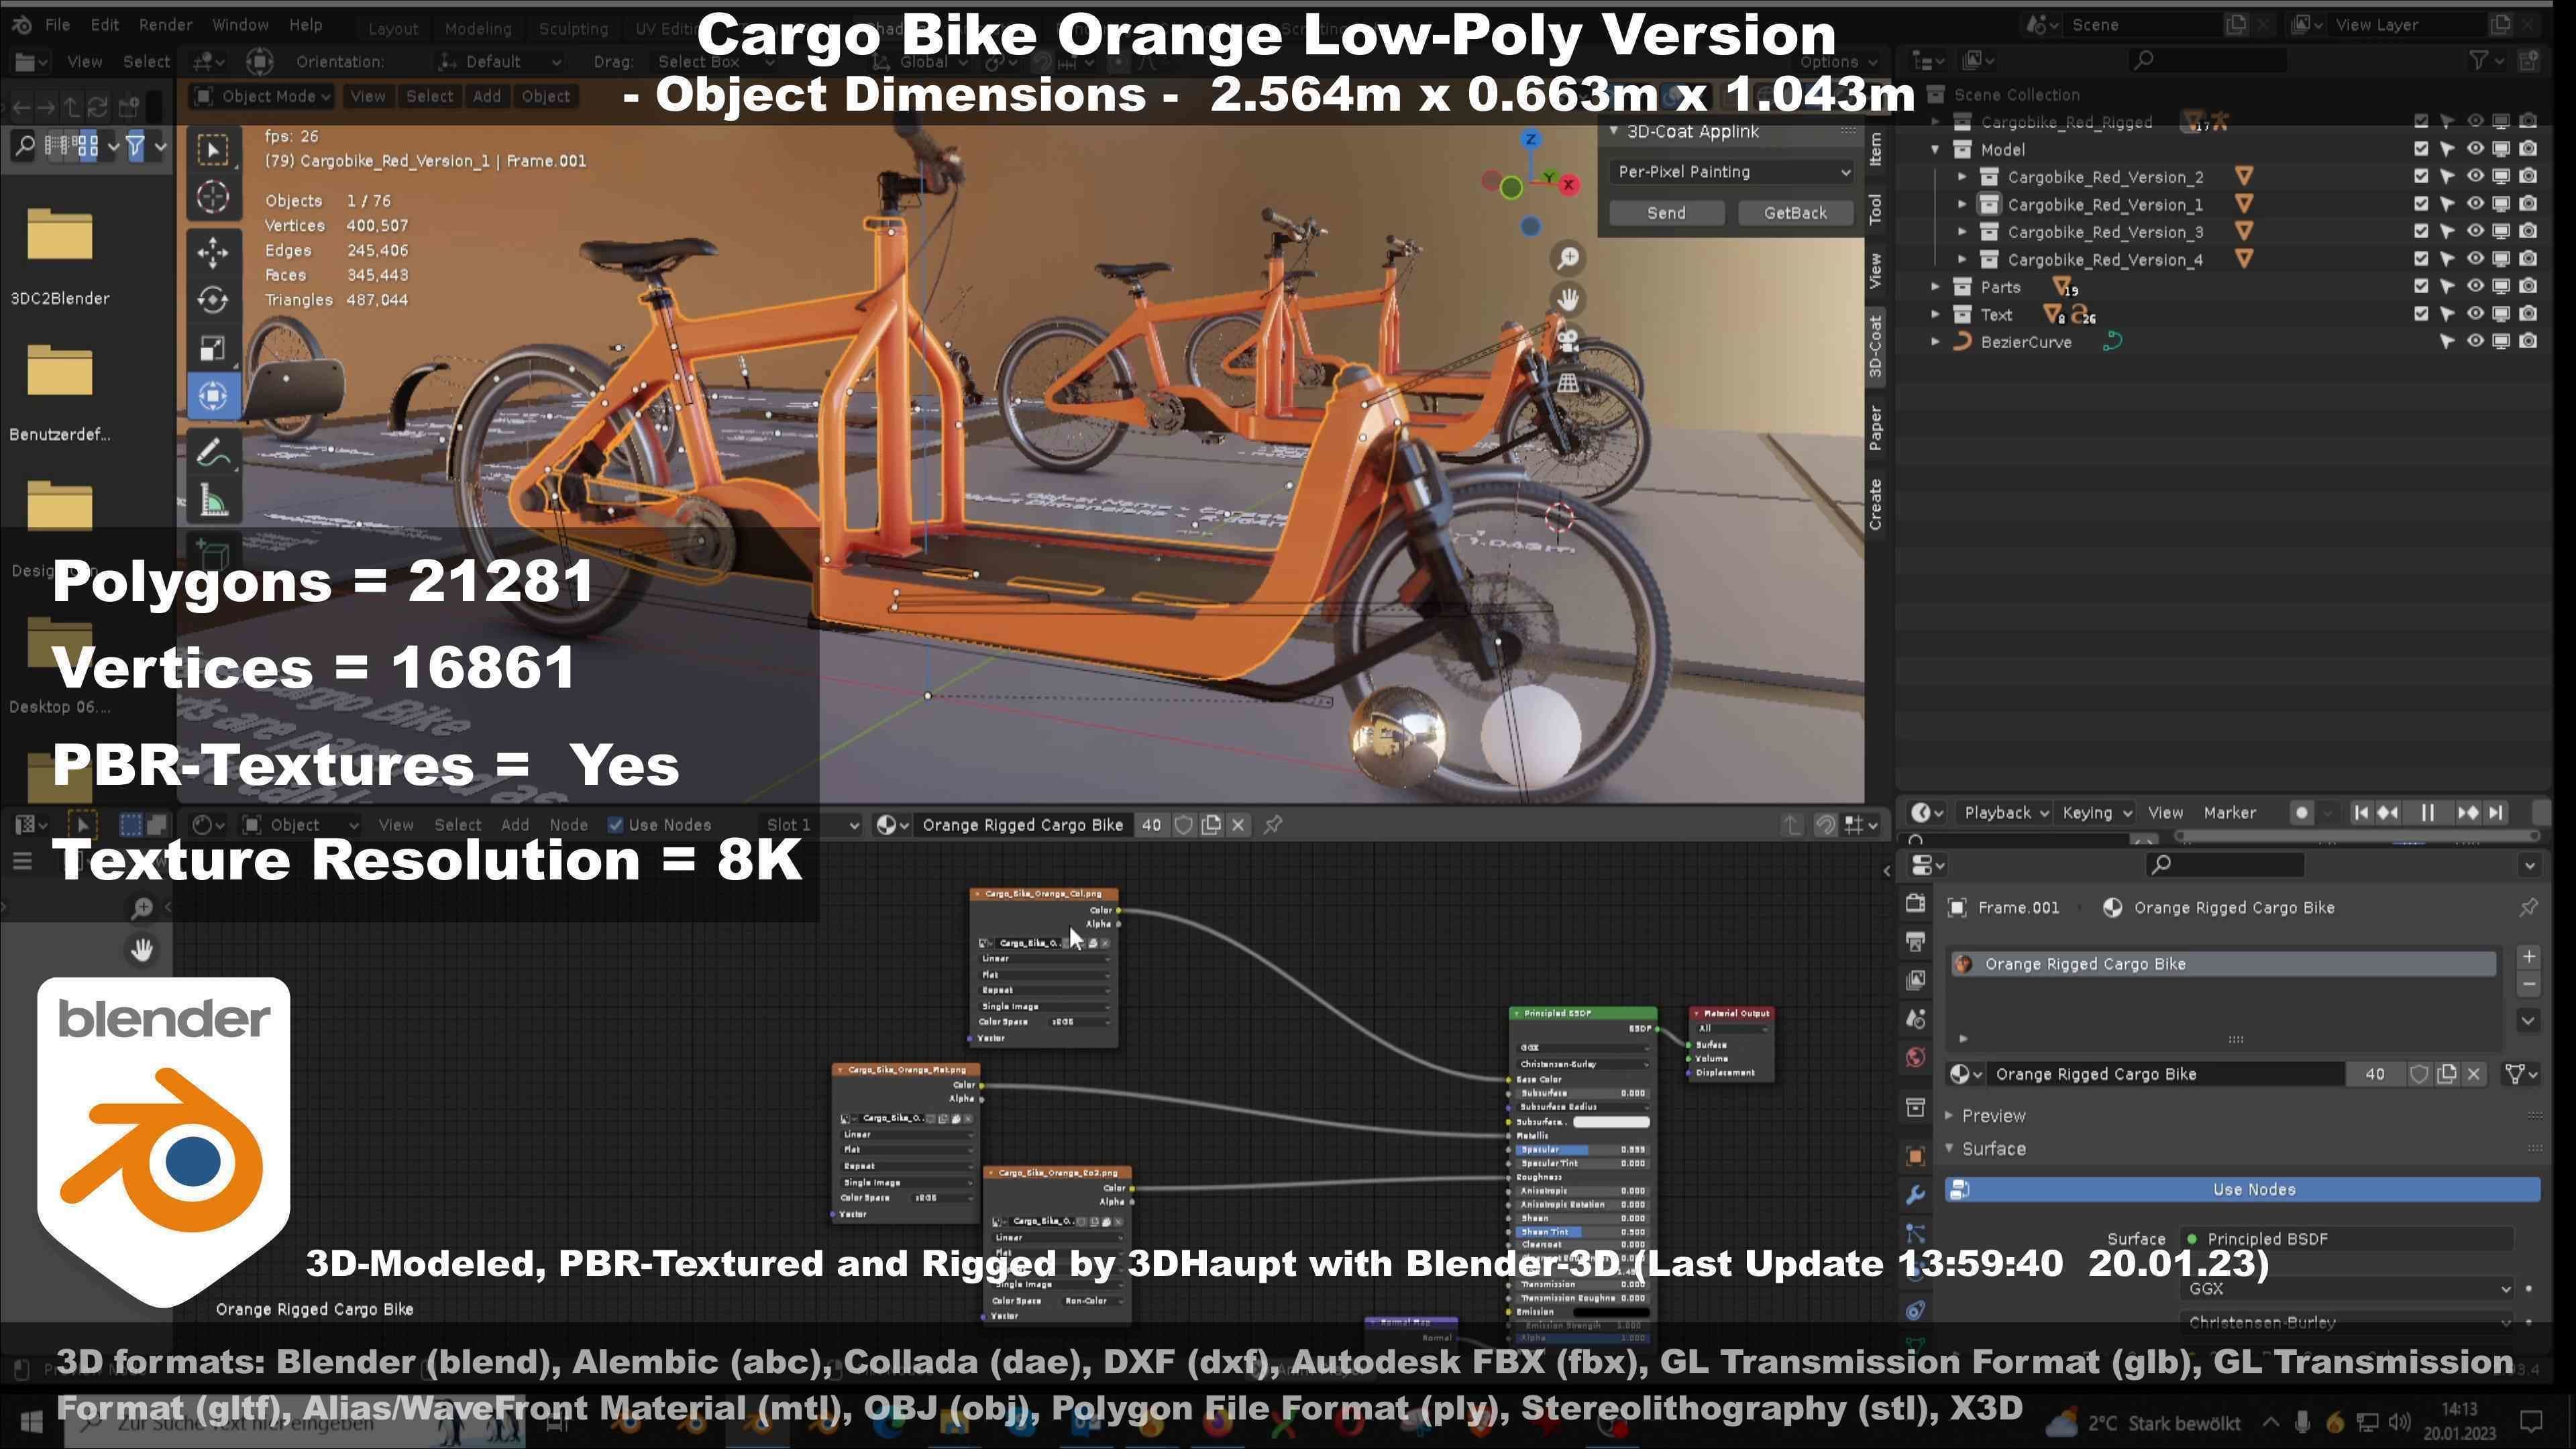The width and height of the screenshot is (2576, 1449).
Task: Select the active Transform tool
Action: [x=212, y=396]
